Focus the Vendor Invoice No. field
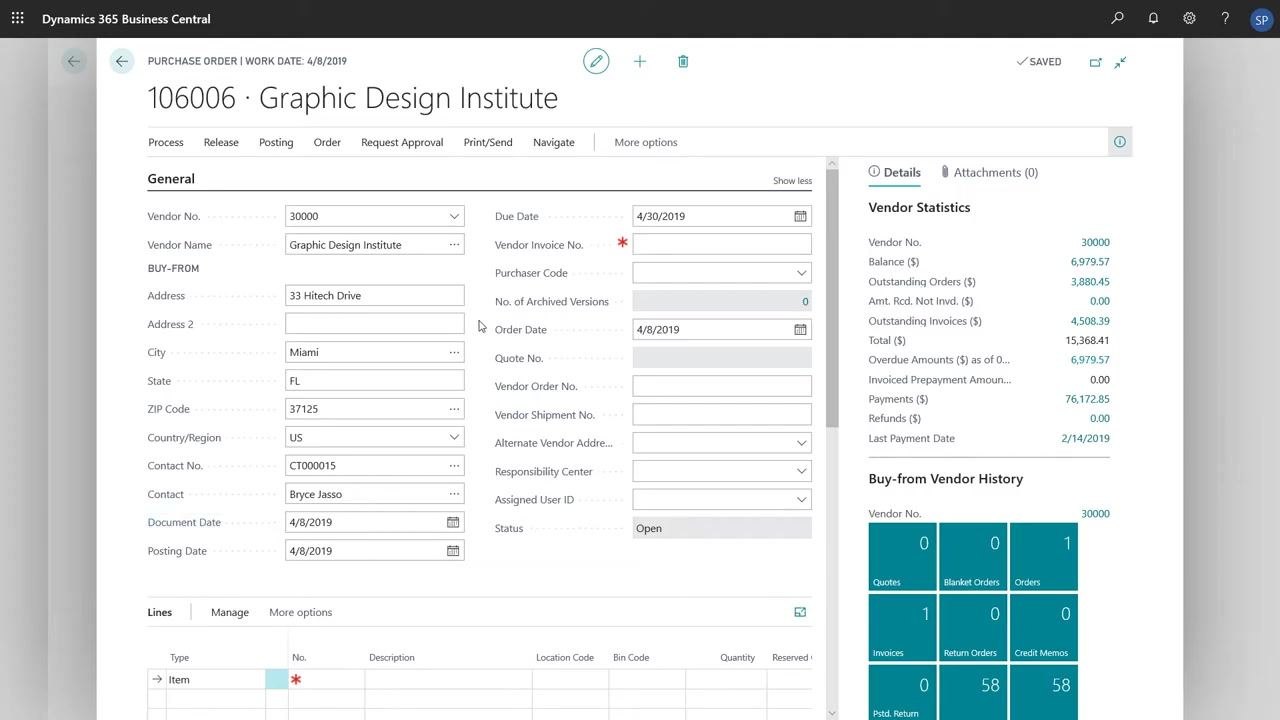Image resolution: width=1280 pixels, height=720 pixels. point(722,244)
